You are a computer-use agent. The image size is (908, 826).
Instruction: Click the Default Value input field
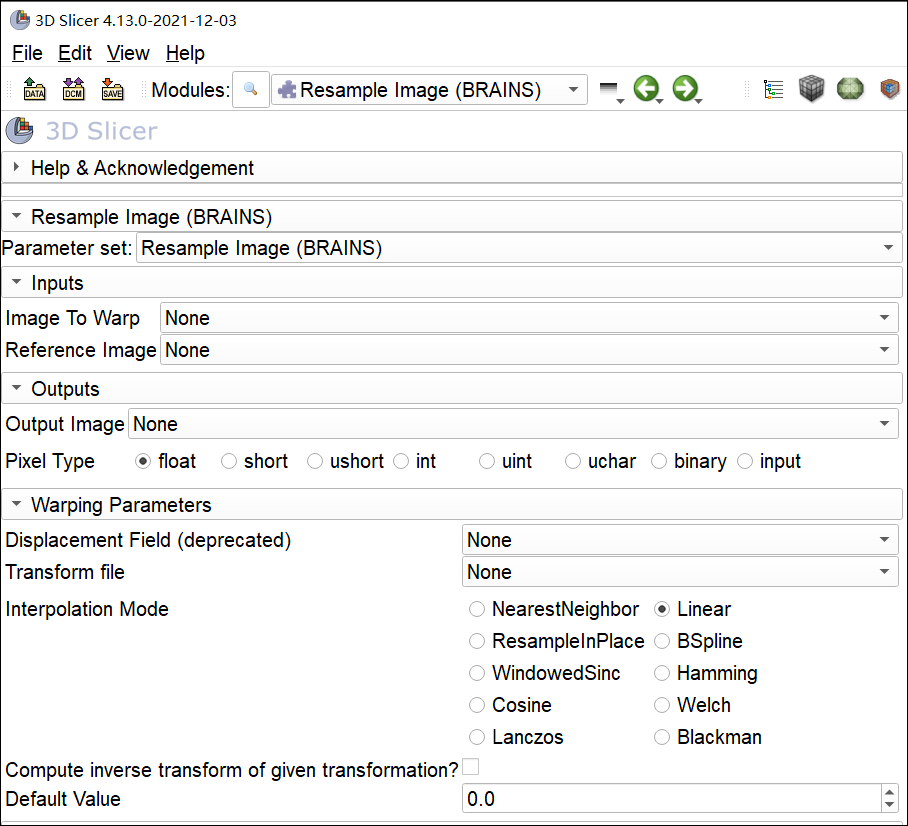click(670, 799)
